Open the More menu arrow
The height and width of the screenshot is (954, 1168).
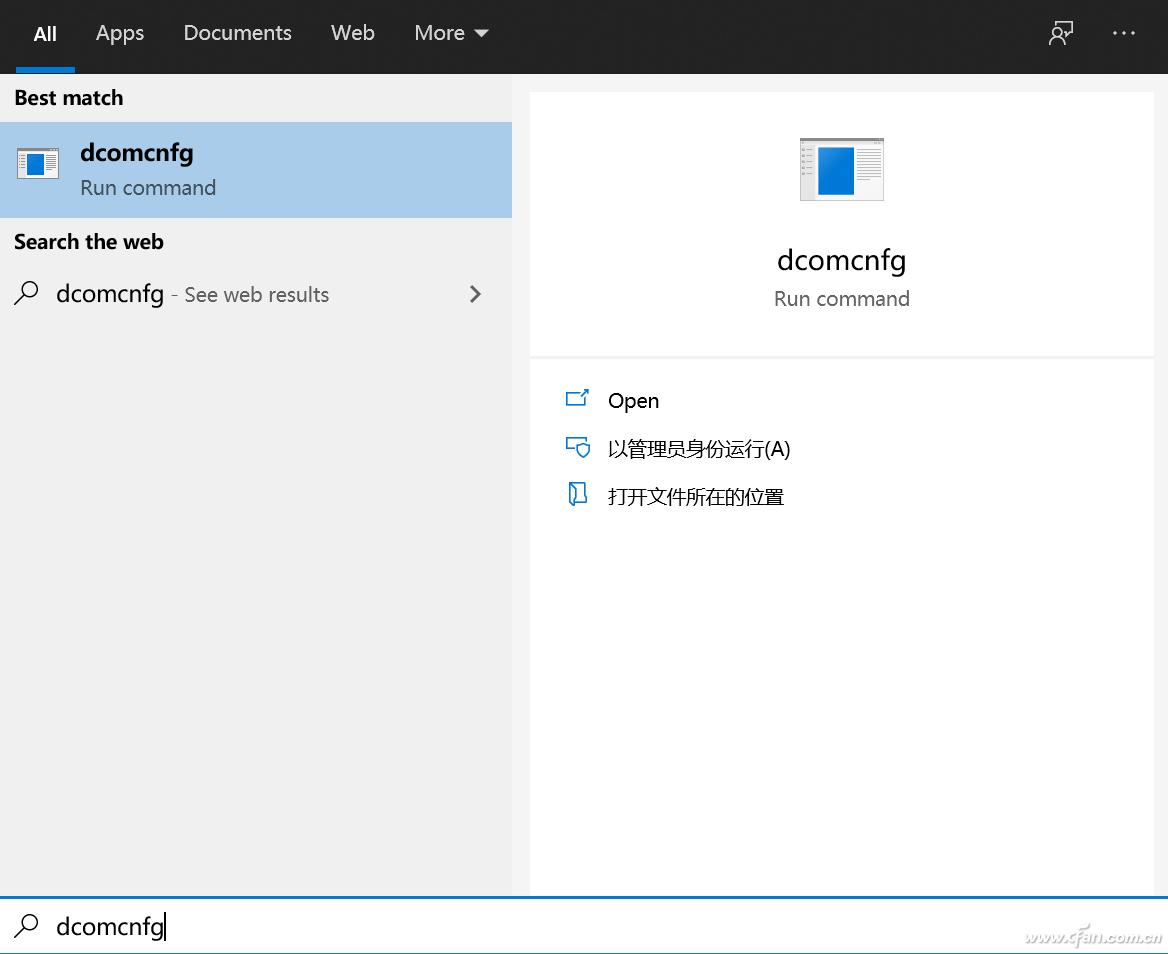tap(480, 33)
